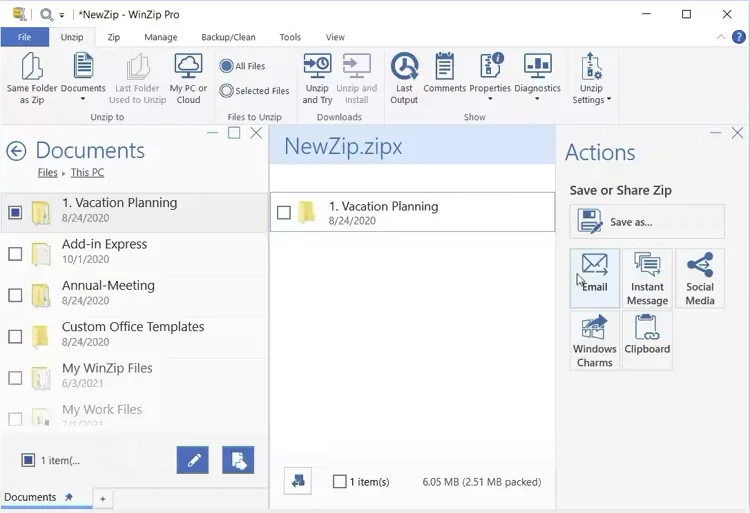Click the pin icon on Documents tab
The image size is (750, 513).
click(x=69, y=497)
